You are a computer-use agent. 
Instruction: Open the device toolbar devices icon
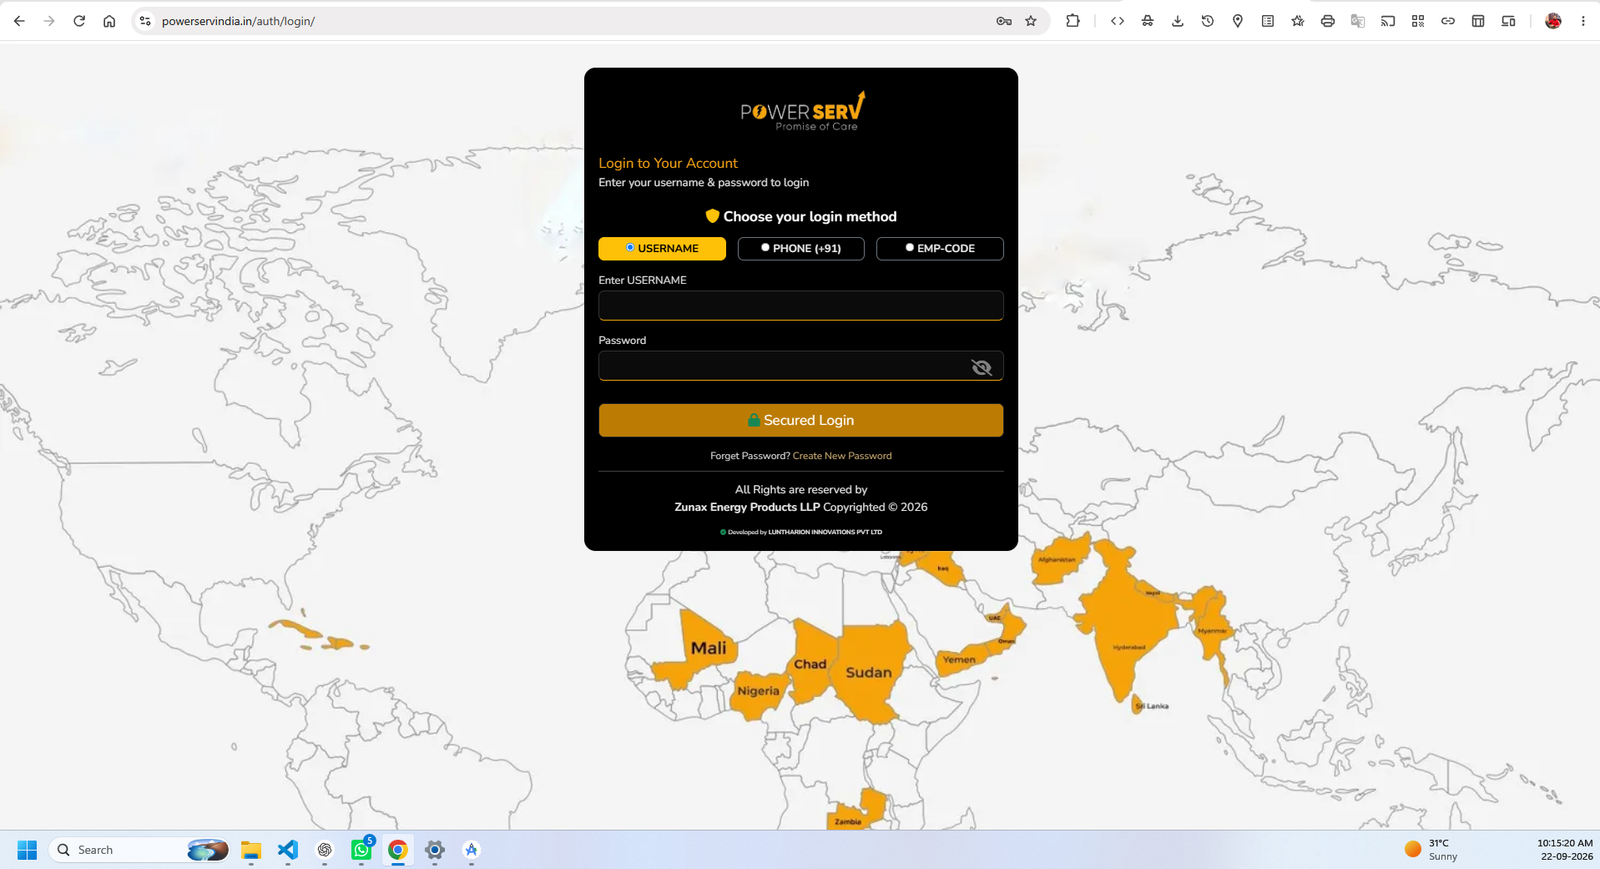(1508, 21)
